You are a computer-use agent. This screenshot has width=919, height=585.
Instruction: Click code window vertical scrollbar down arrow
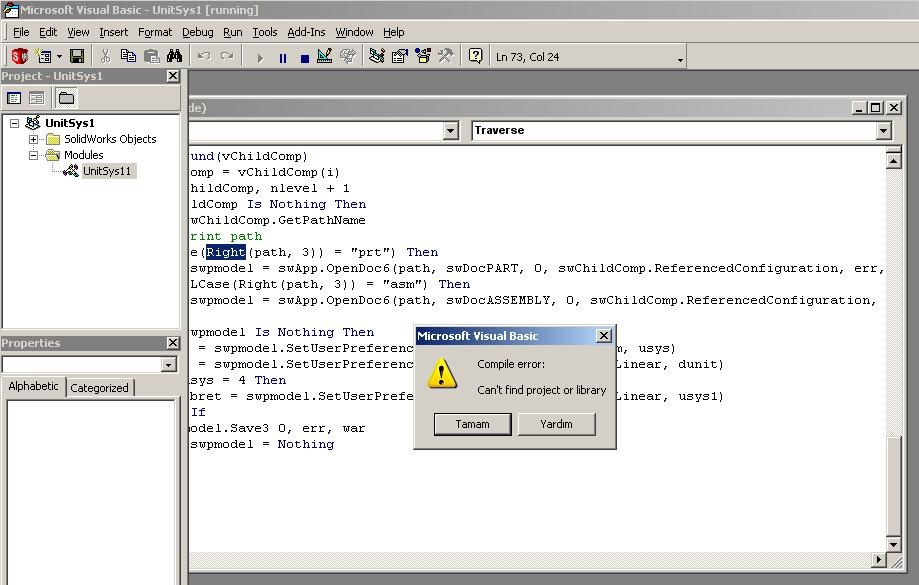[x=893, y=544]
